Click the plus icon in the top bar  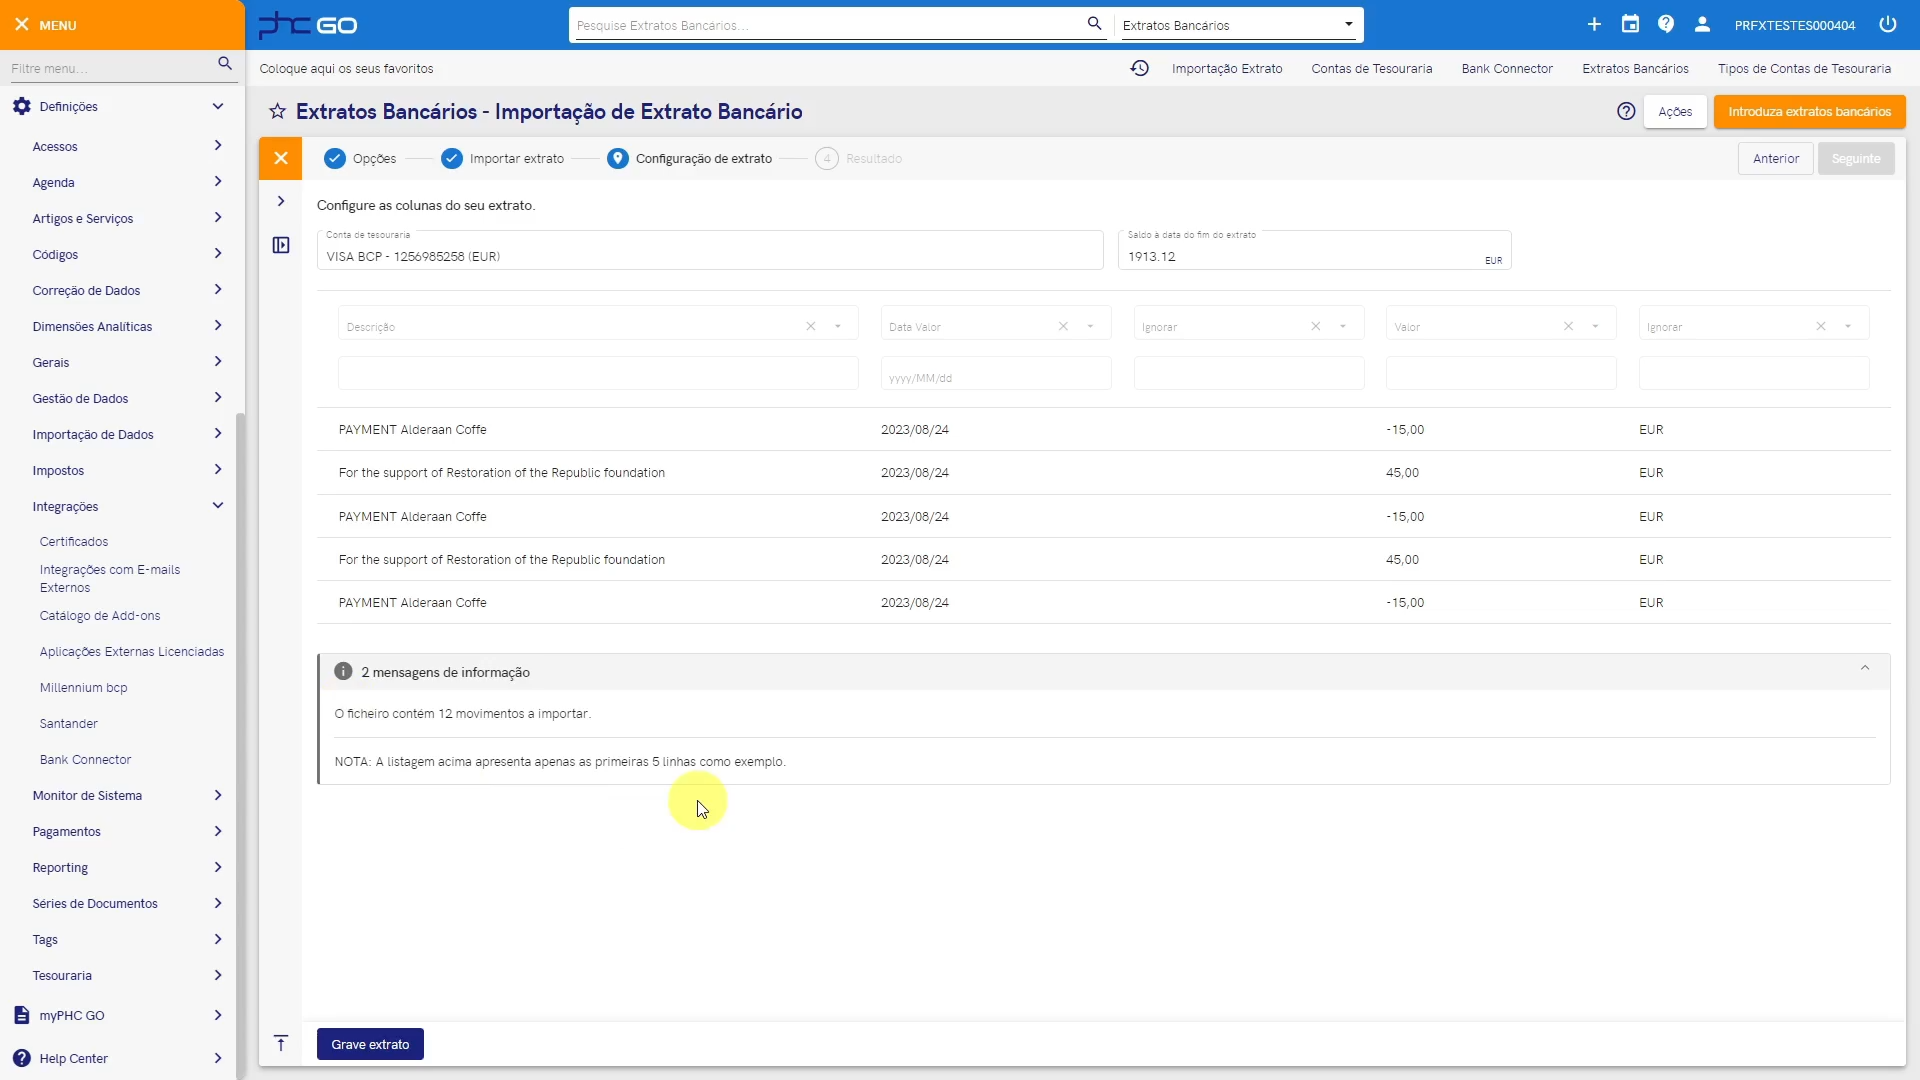[1594, 24]
